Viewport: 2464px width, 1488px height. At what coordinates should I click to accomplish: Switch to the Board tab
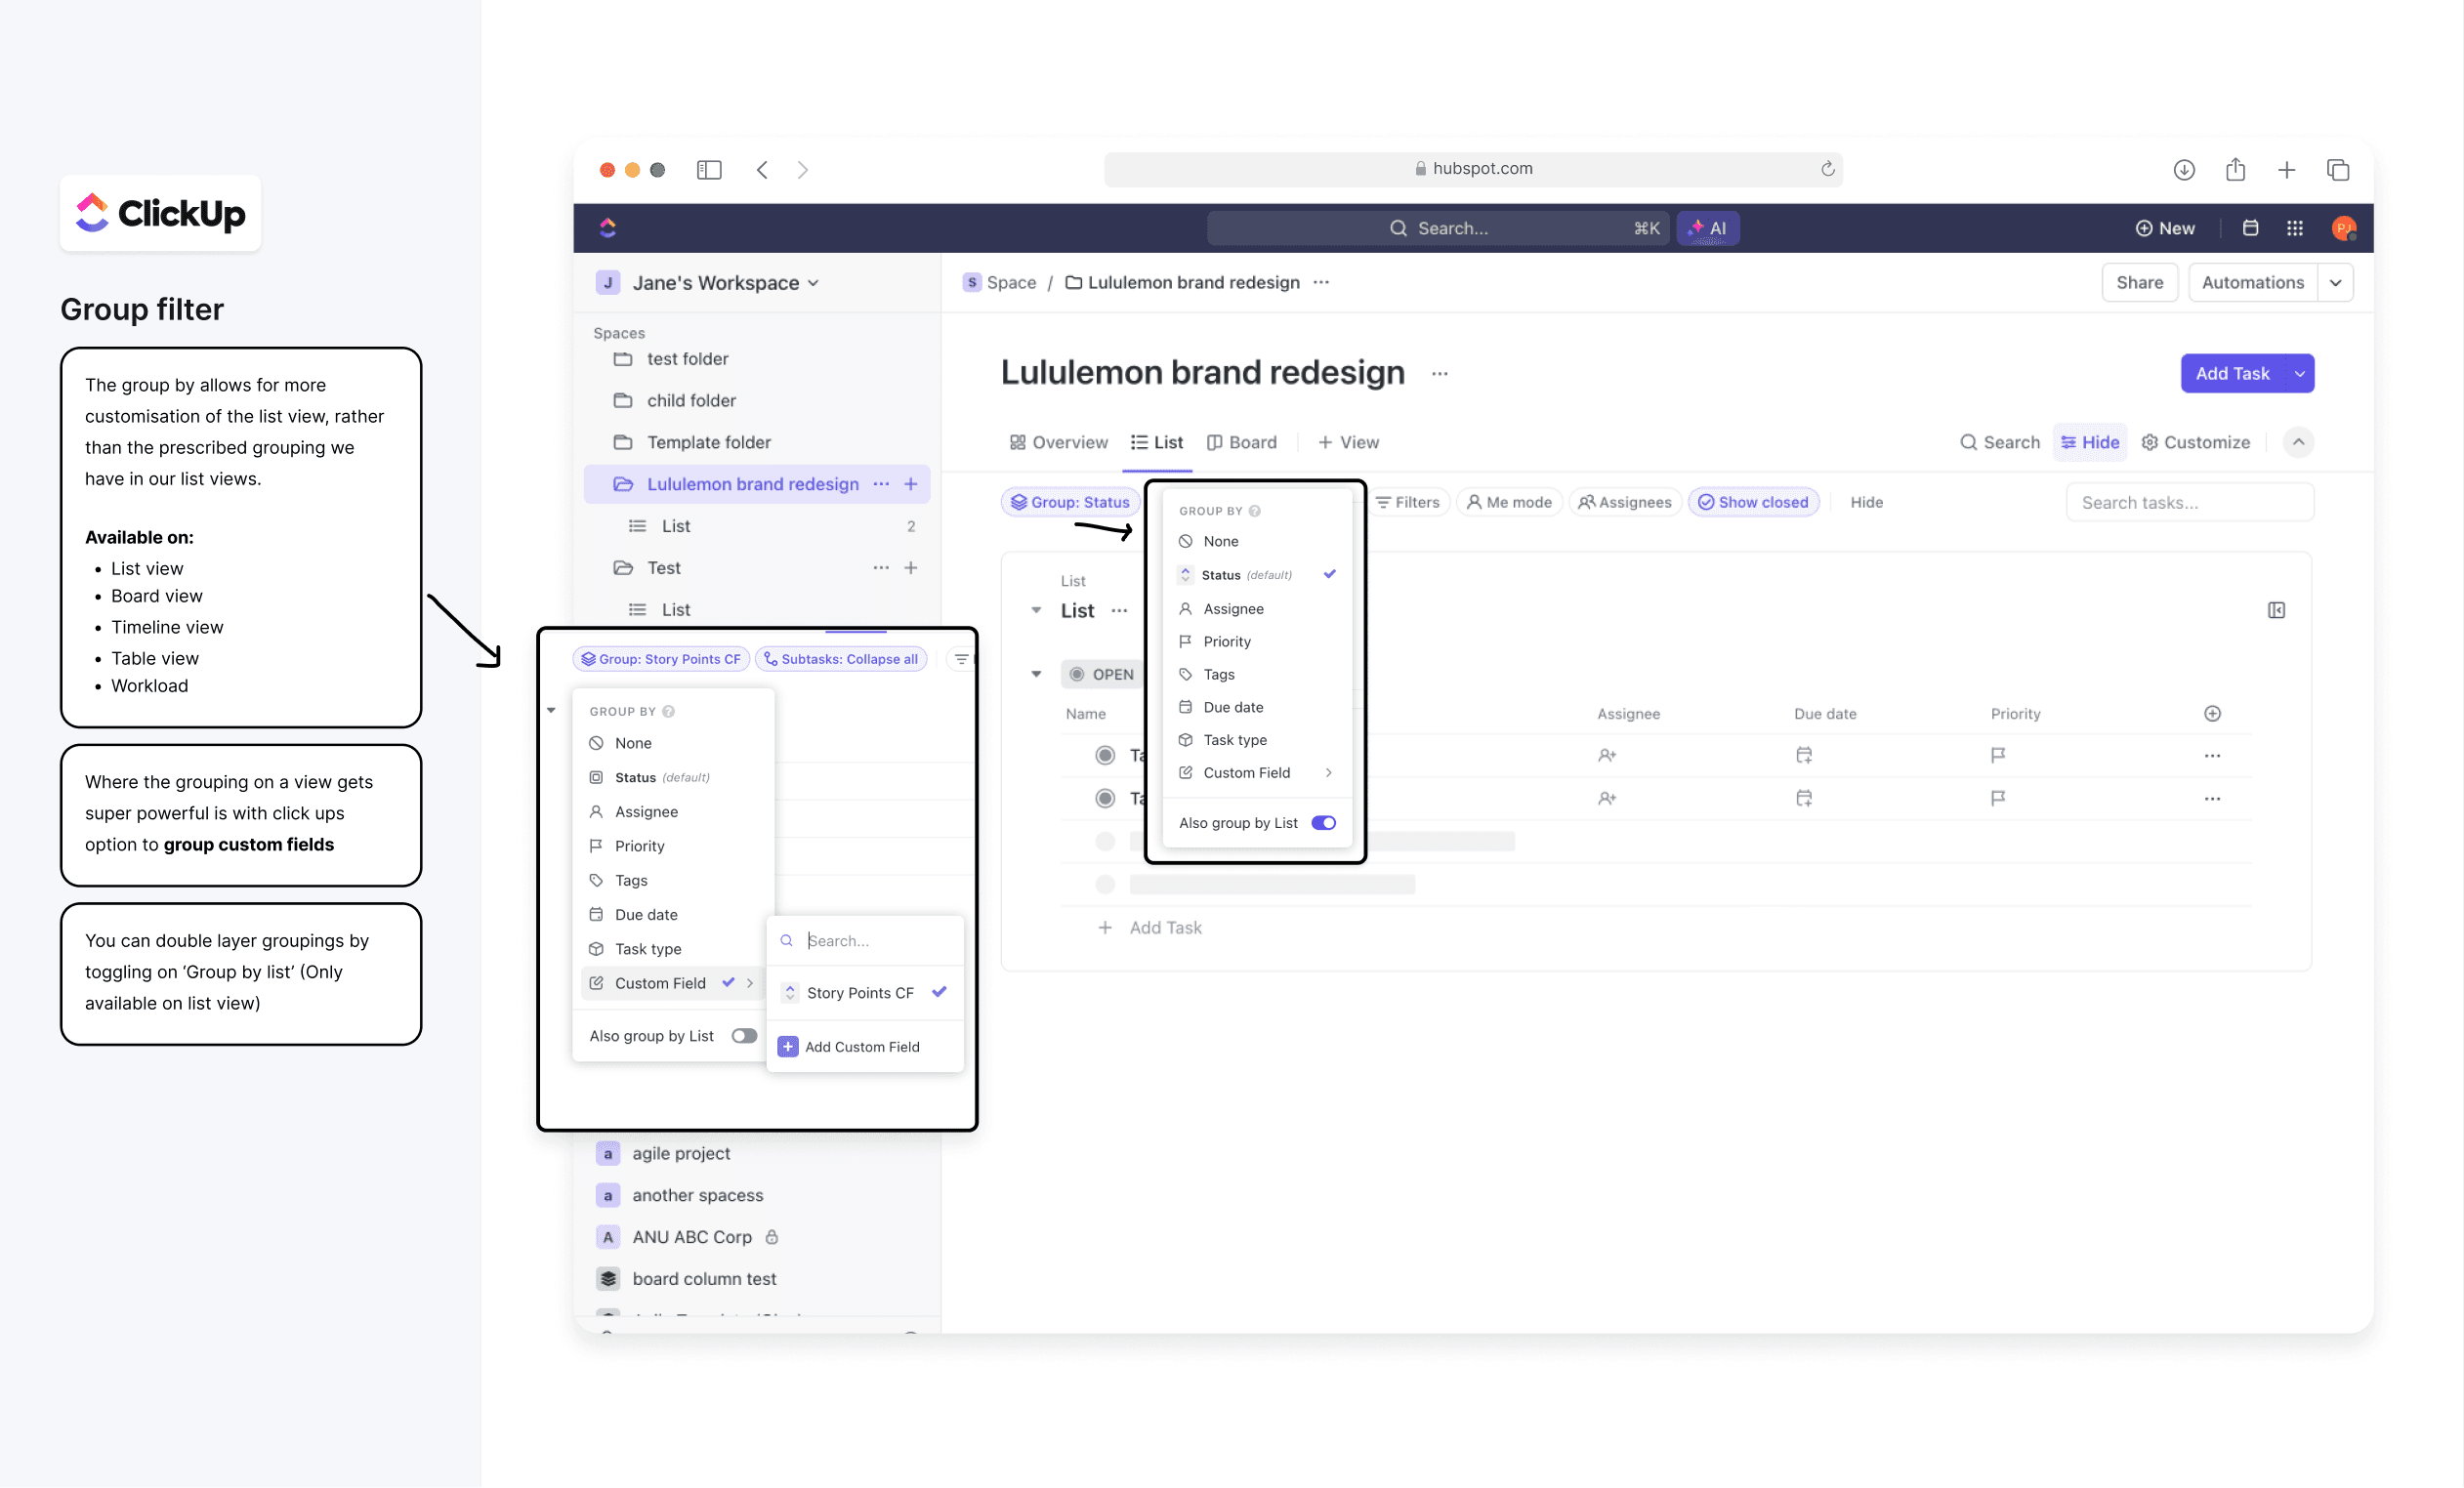click(x=1241, y=442)
